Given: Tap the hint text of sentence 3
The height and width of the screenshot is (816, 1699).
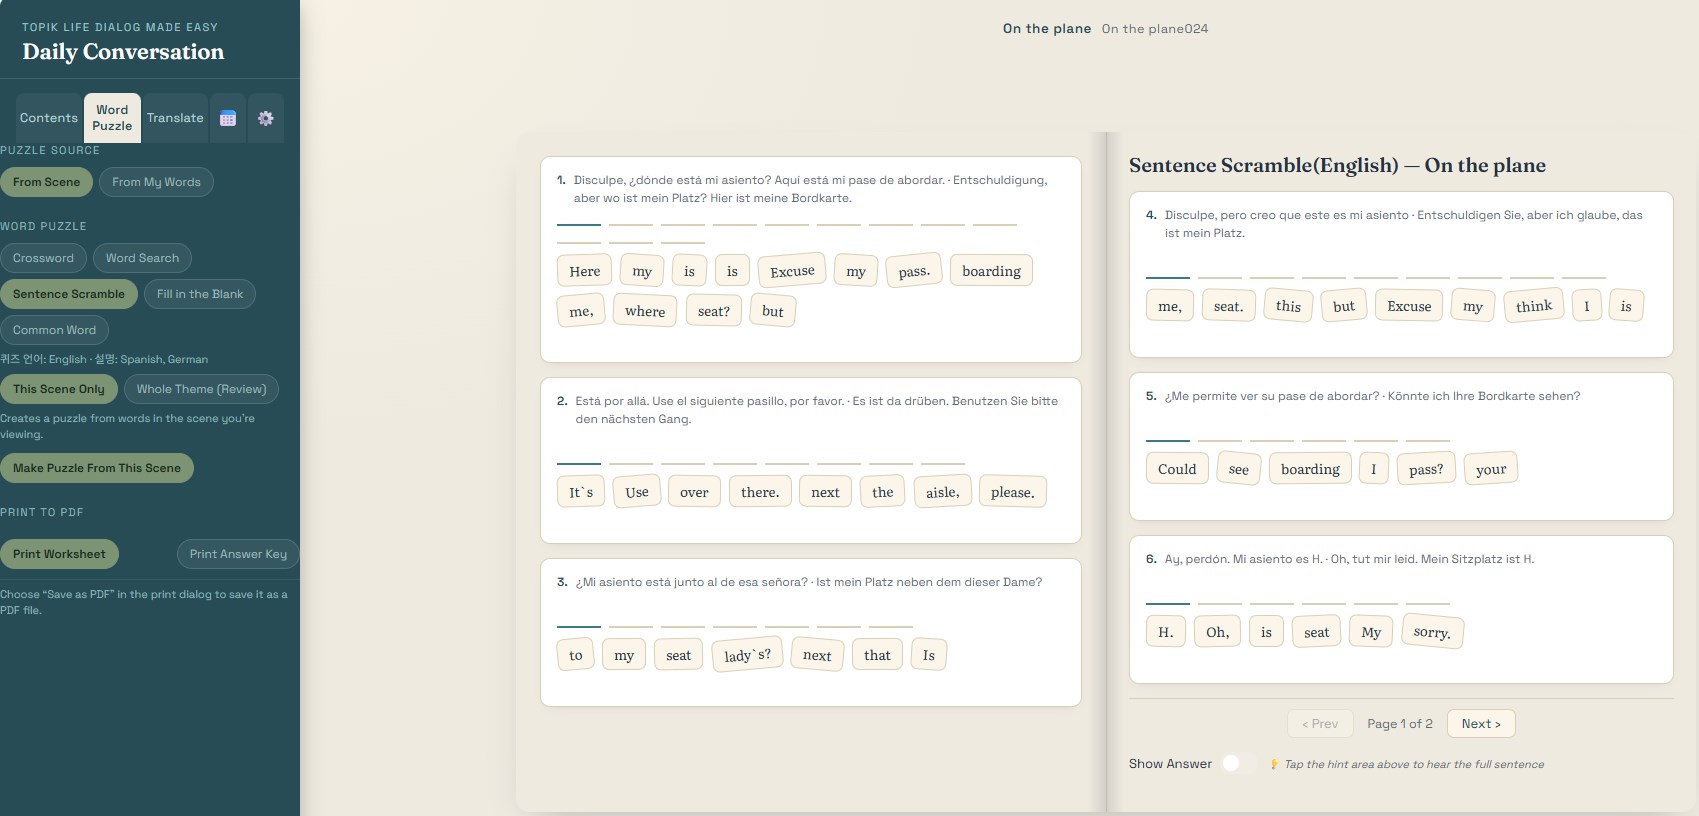Looking at the screenshot, I should (808, 582).
